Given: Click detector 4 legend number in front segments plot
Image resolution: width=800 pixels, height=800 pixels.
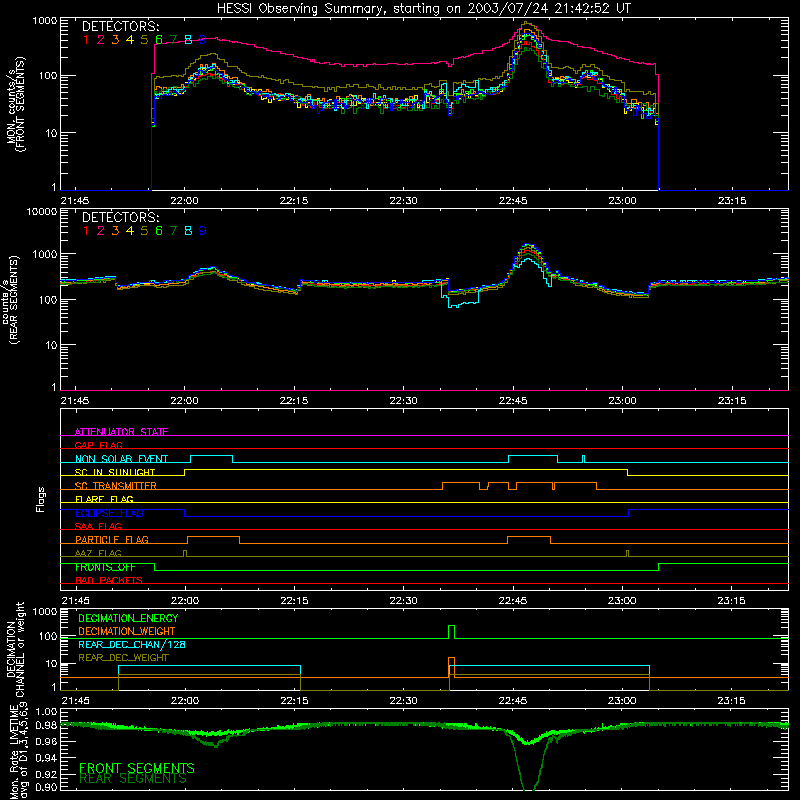Looking at the screenshot, I should click(130, 40).
